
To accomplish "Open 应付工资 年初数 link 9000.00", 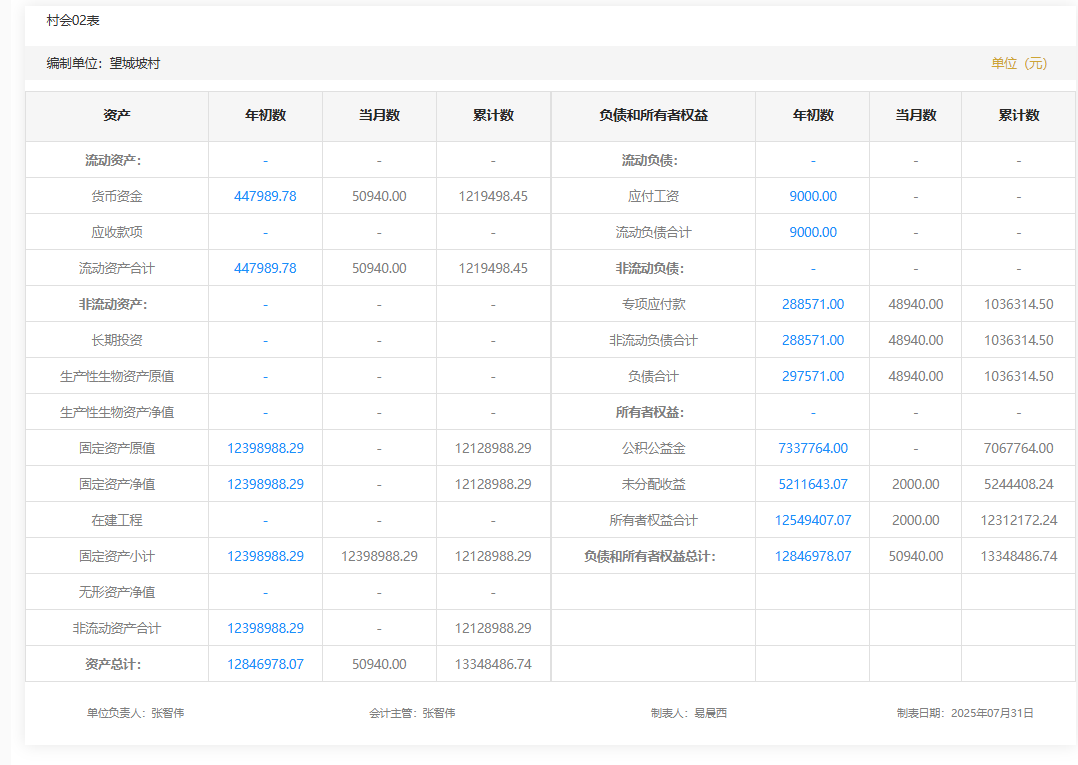I will [812, 196].
